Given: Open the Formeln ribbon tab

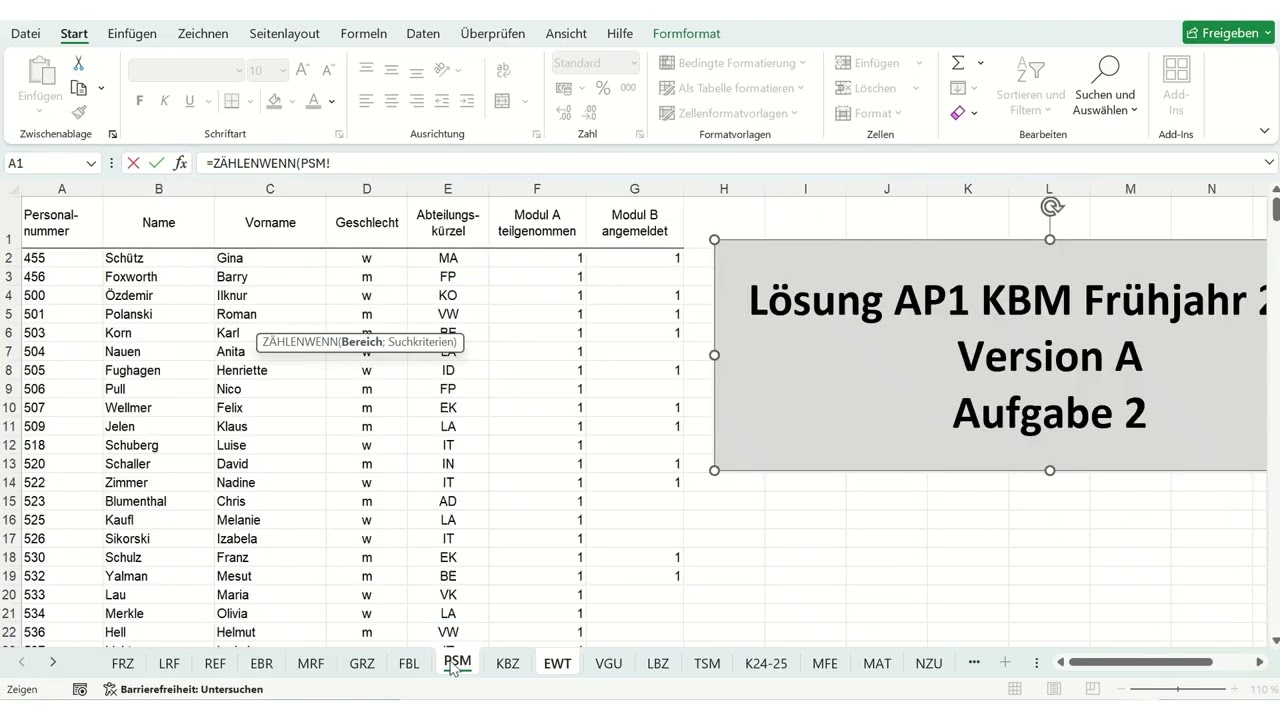Looking at the screenshot, I should pos(363,33).
